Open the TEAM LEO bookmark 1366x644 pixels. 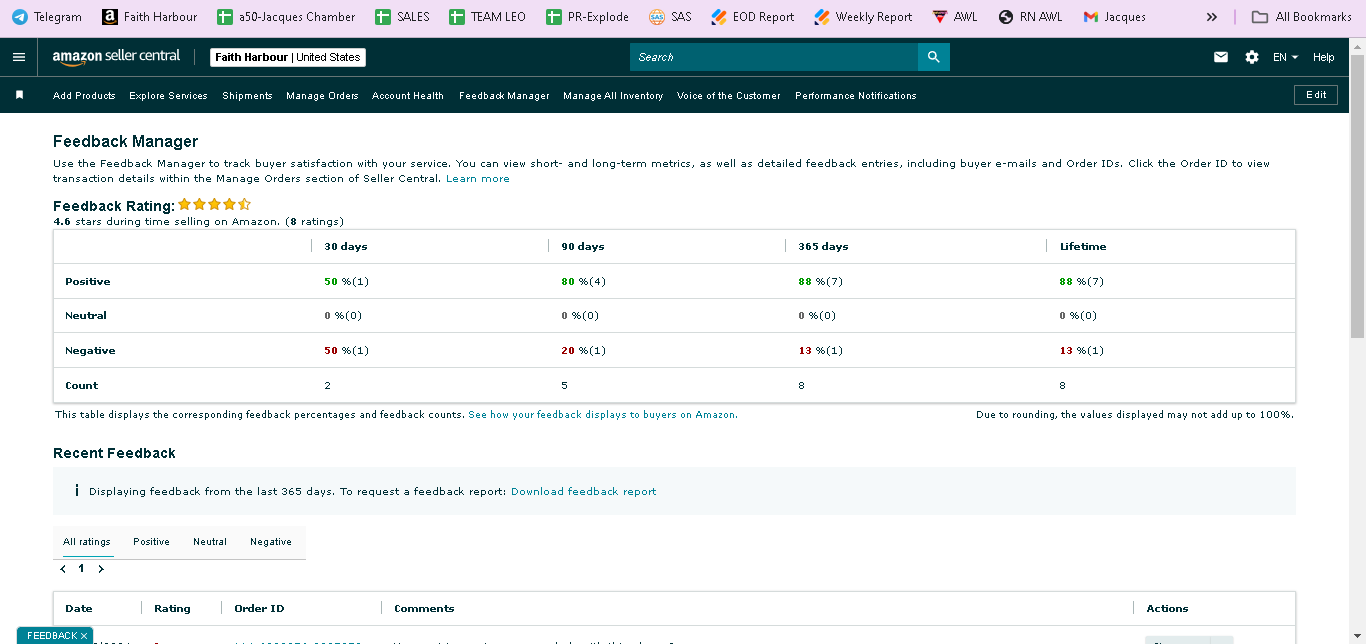487,17
